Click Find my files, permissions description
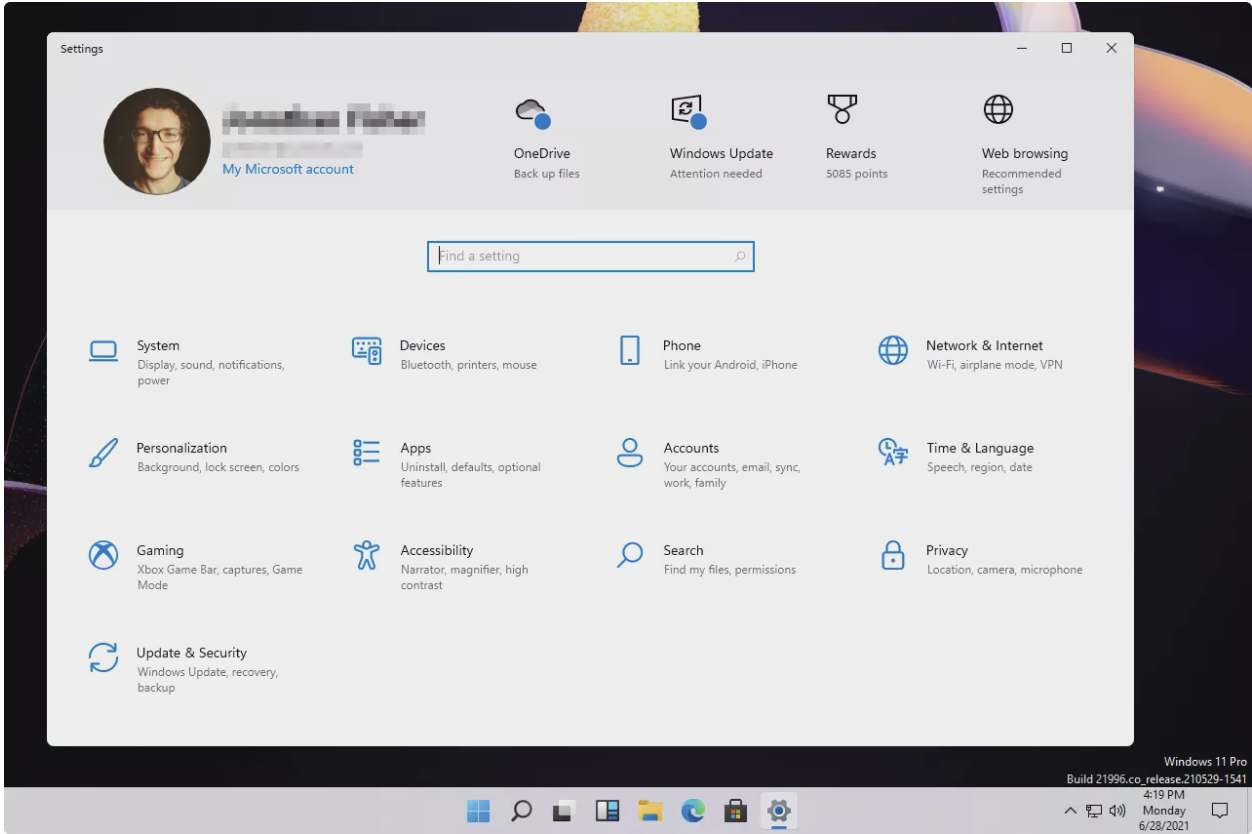Viewport: 1252px width, 834px height. (x=730, y=569)
